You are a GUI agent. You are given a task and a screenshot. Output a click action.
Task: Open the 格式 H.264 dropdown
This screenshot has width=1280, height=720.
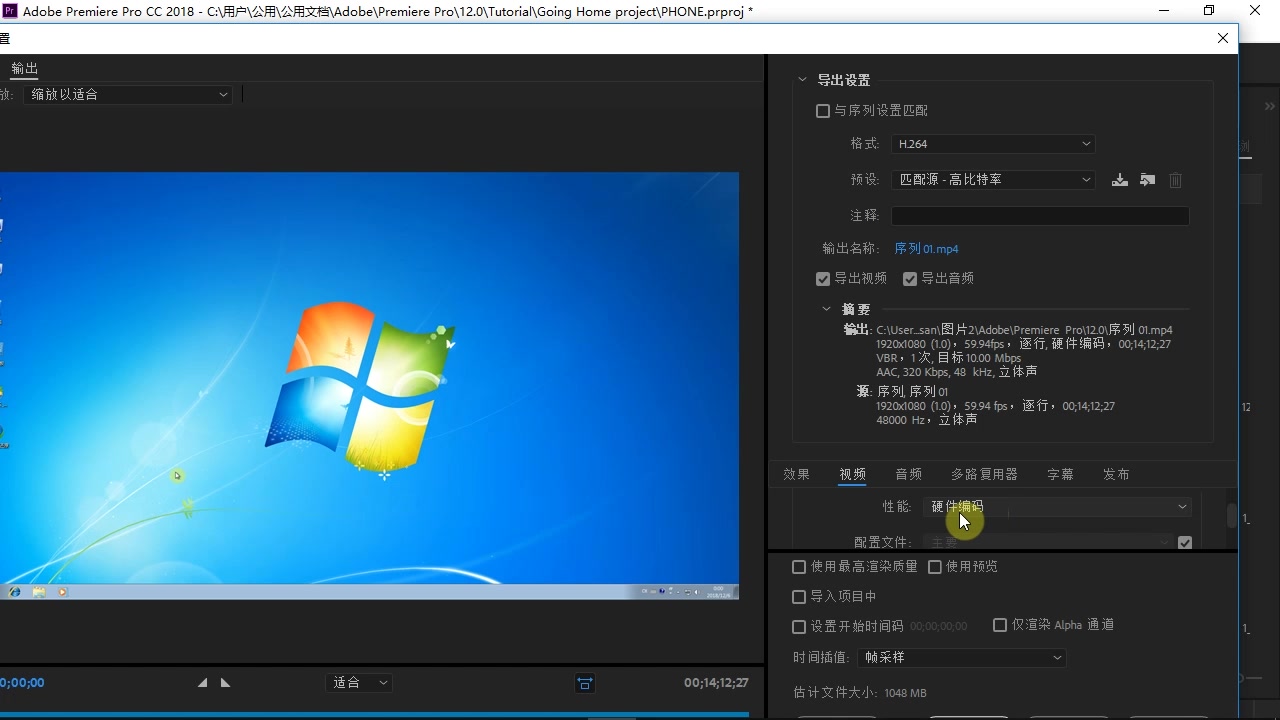tap(993, 144)
